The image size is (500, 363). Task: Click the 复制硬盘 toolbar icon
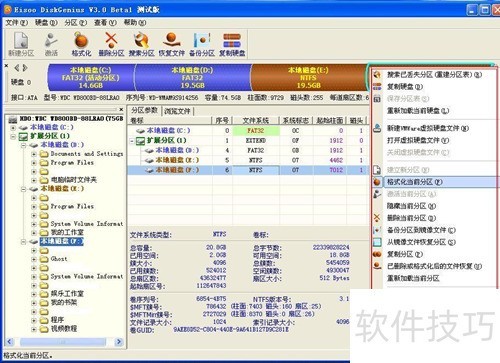pyautogui.click(x=232, y=44)
